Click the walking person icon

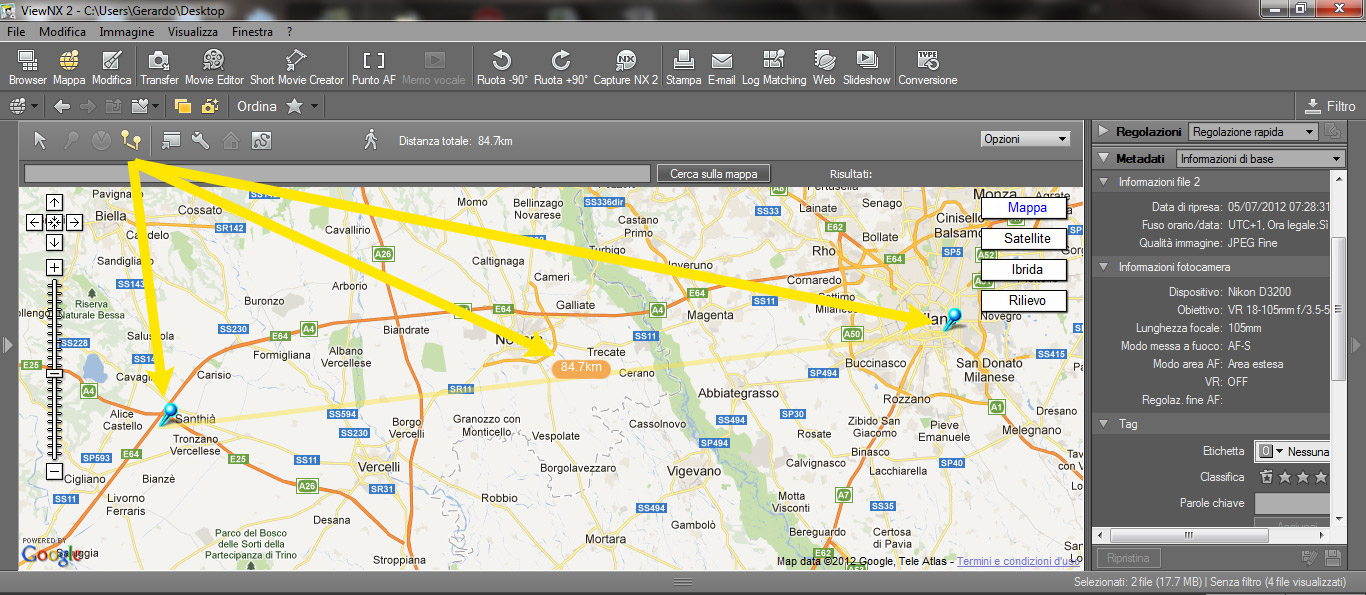(x=372, y=139)
